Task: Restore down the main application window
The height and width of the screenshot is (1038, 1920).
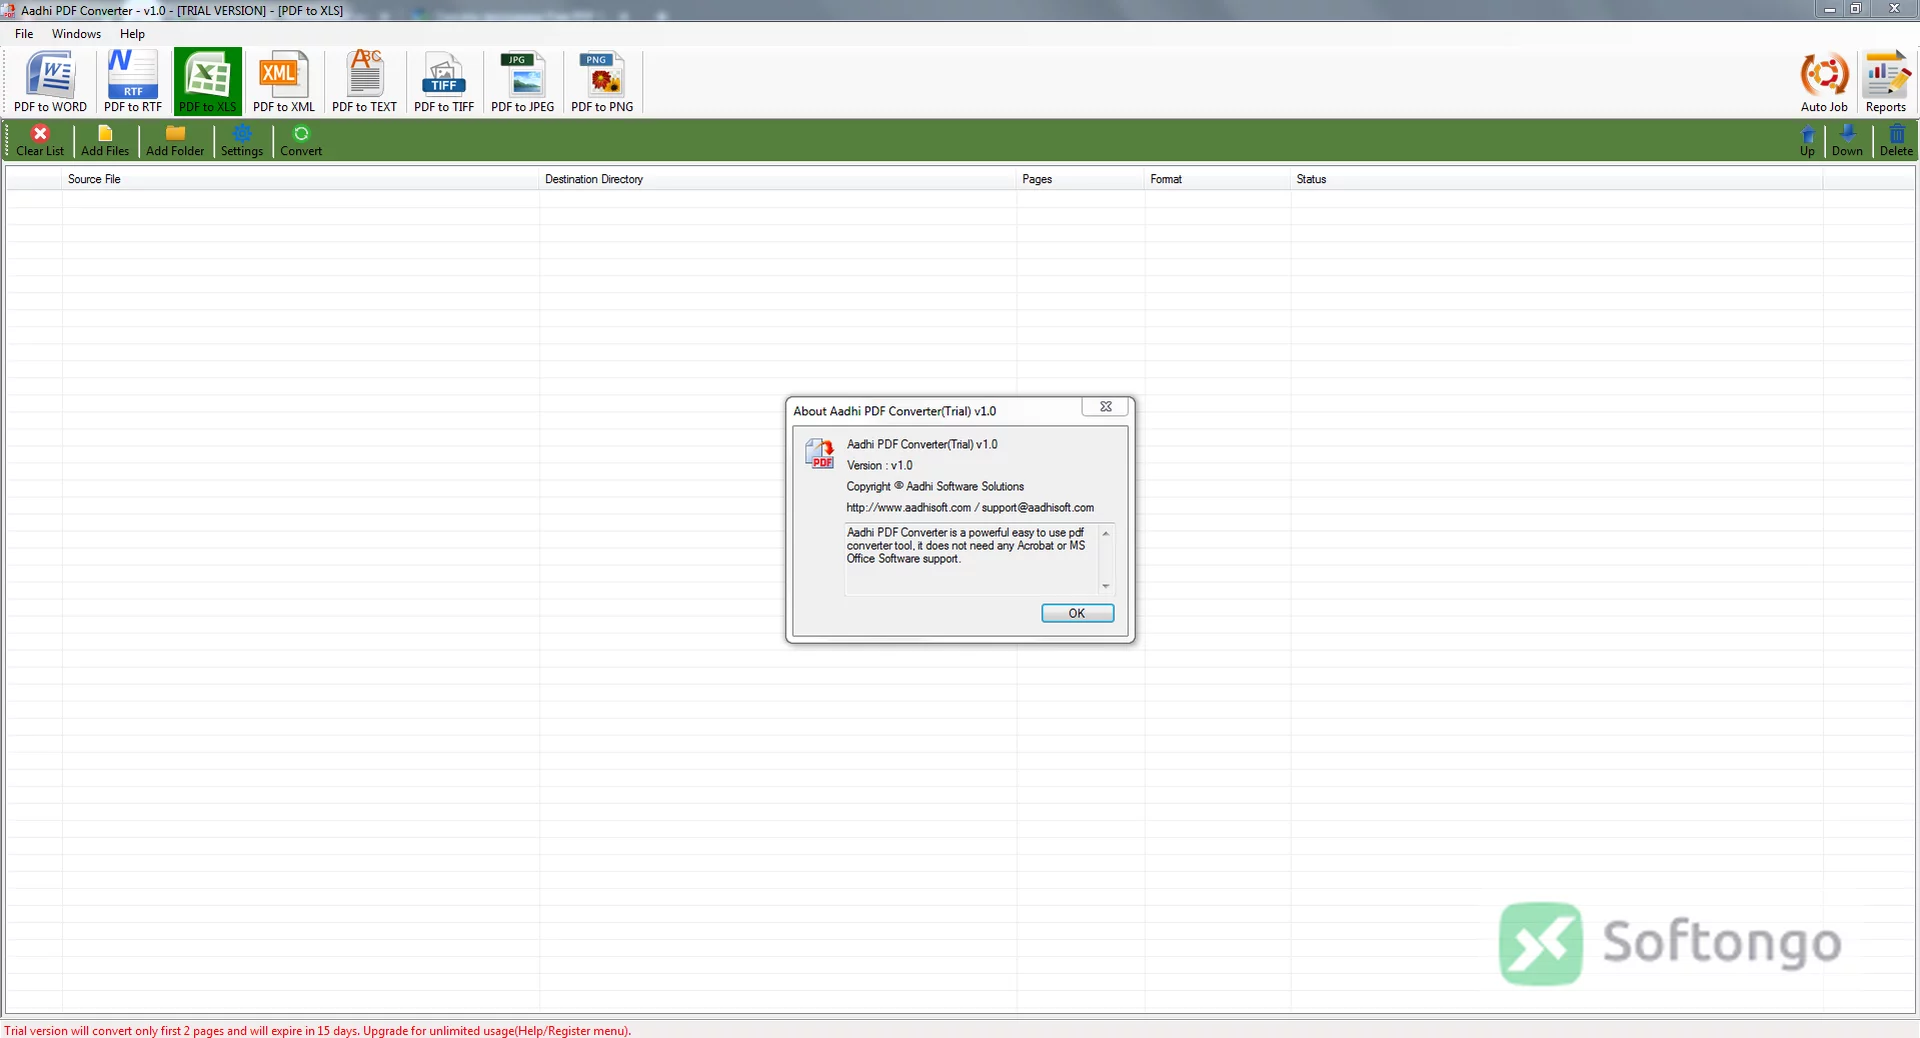Action: 1855,9
